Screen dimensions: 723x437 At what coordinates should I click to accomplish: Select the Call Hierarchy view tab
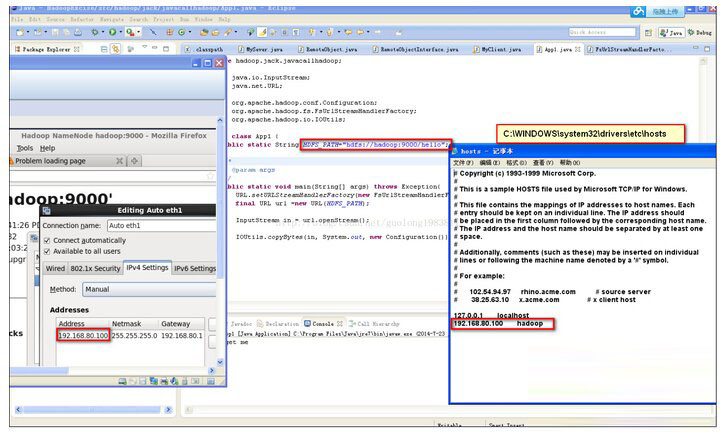(x=375, y=324)
